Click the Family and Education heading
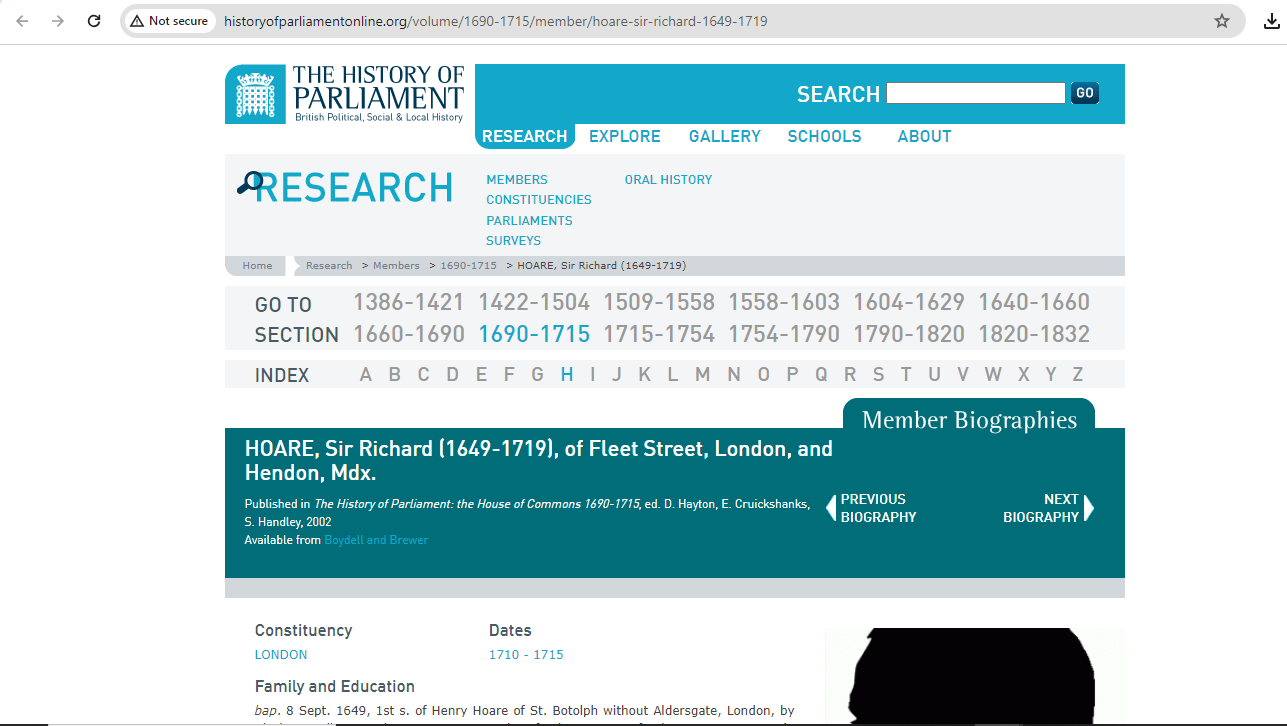The image size is (1287, 726). [x=335, y=686]
